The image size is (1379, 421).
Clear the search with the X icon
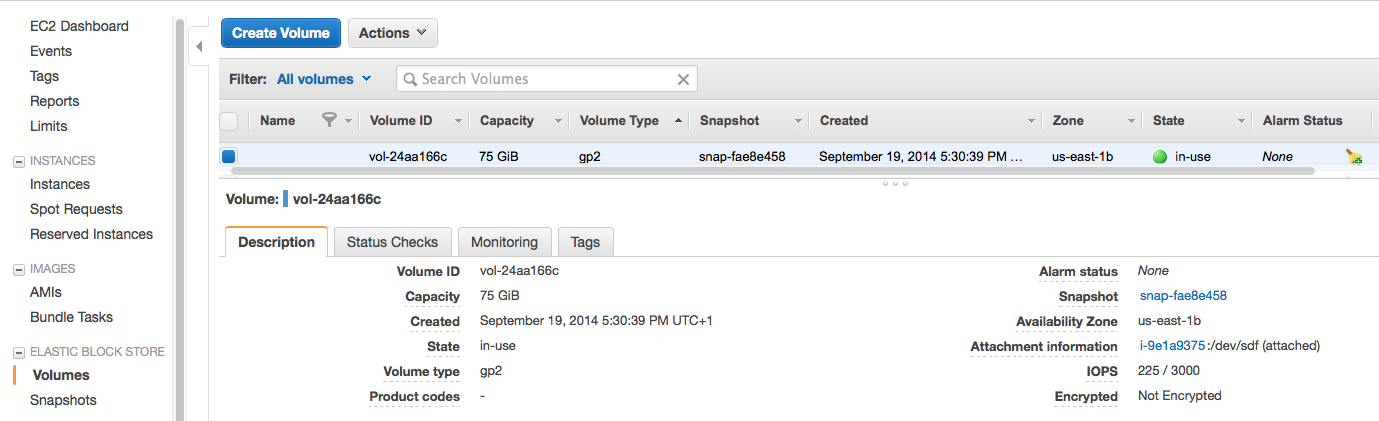tap(684, 79)
